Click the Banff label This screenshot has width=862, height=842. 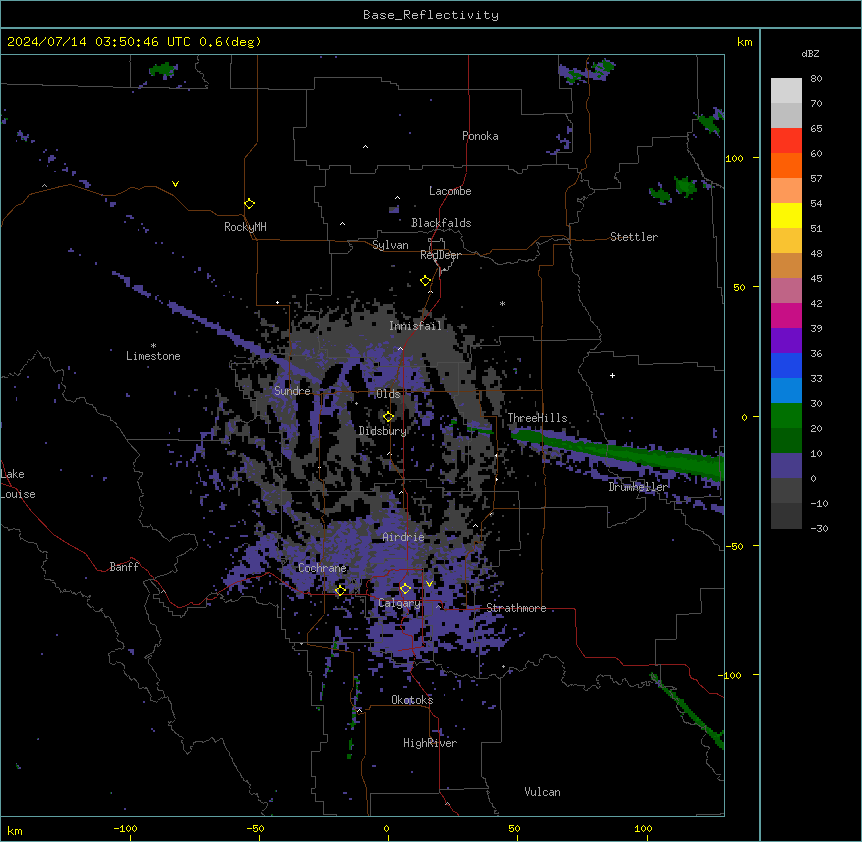click(x=124, y=567)
